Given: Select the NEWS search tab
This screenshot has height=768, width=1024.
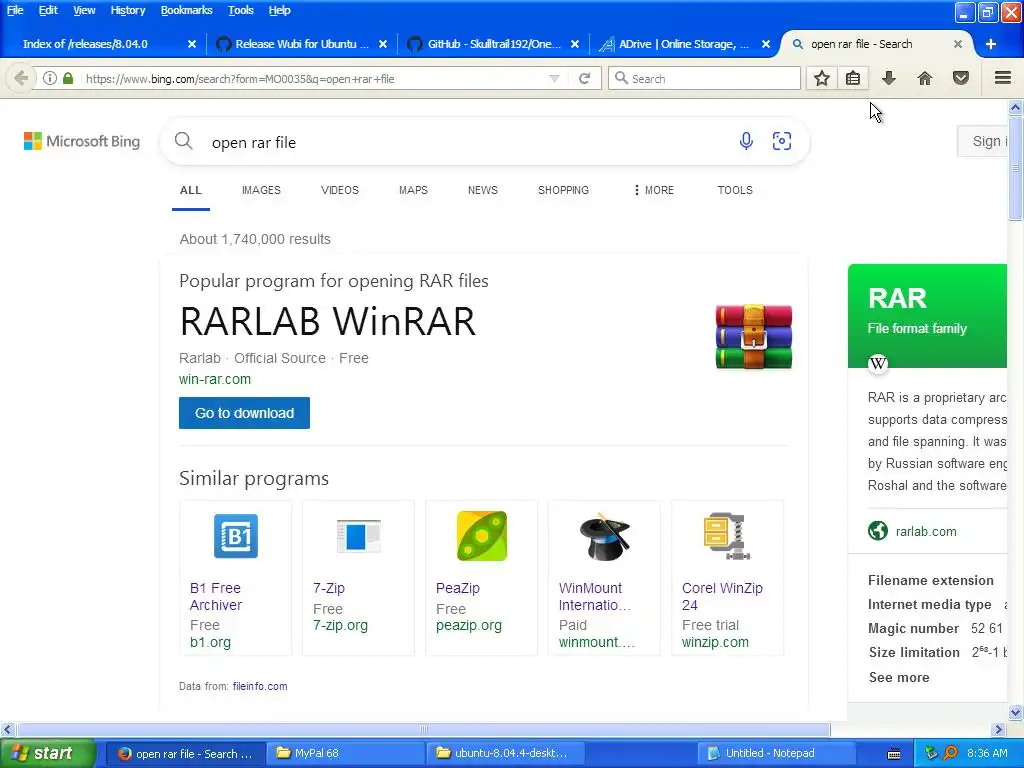Looking at the screenshot, I should coord(483,190).
